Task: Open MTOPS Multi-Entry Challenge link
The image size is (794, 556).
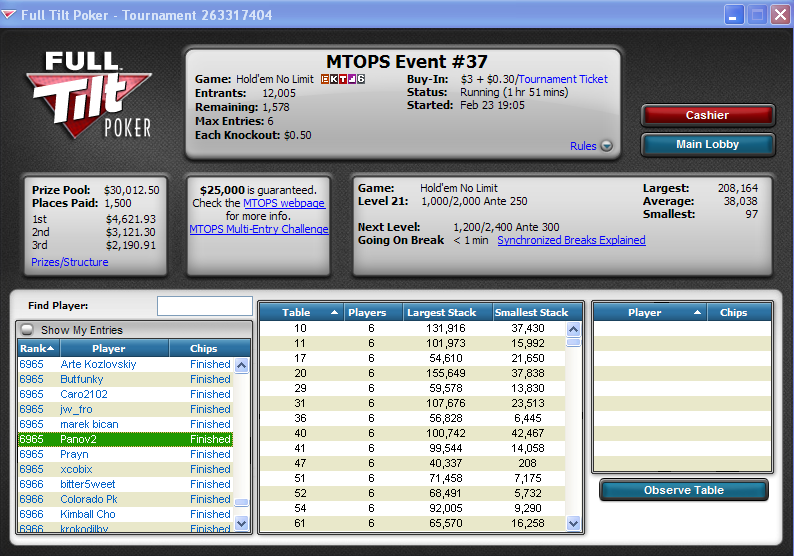Action: tap(259, 229)
